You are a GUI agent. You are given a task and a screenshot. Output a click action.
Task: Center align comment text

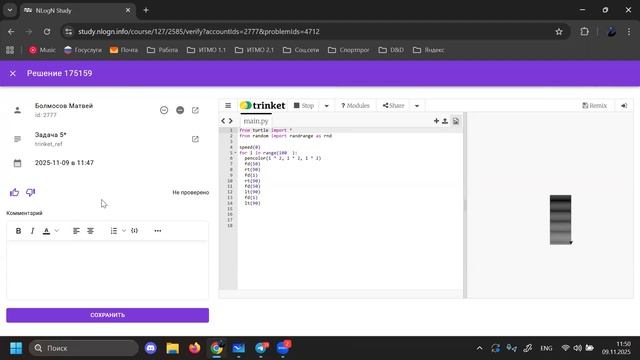click(x=91, y=231)
